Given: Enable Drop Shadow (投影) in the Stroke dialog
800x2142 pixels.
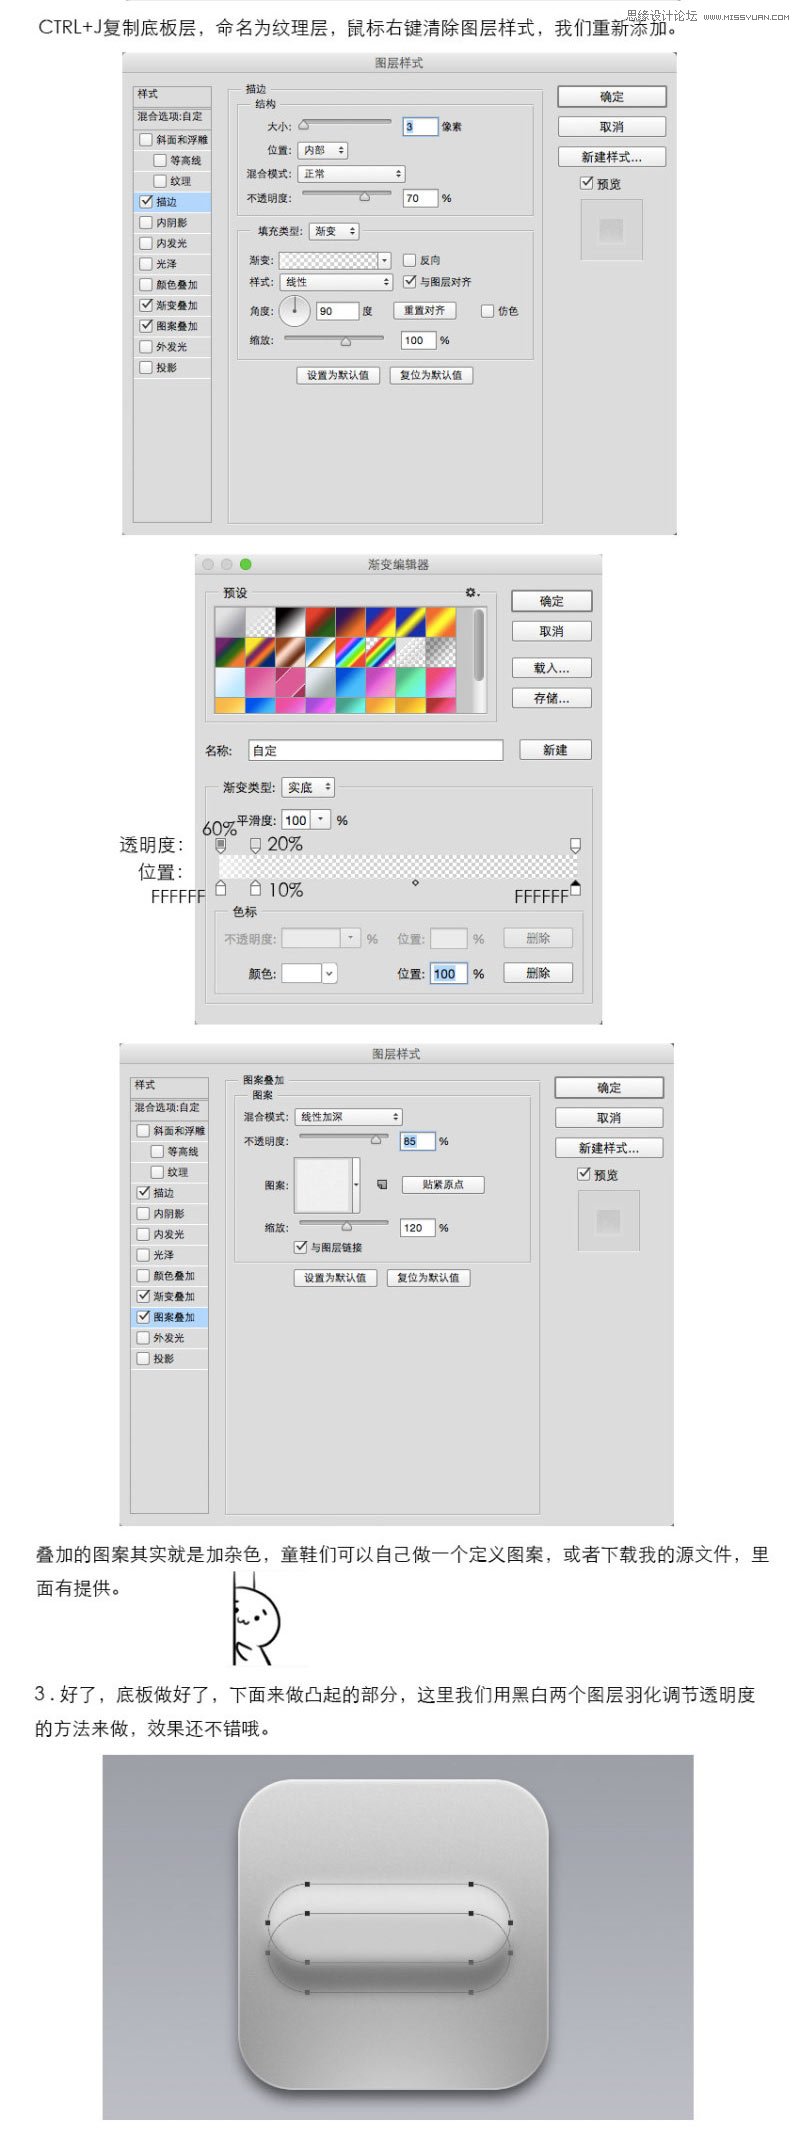Looking at the screenshot, I should 146,368.
